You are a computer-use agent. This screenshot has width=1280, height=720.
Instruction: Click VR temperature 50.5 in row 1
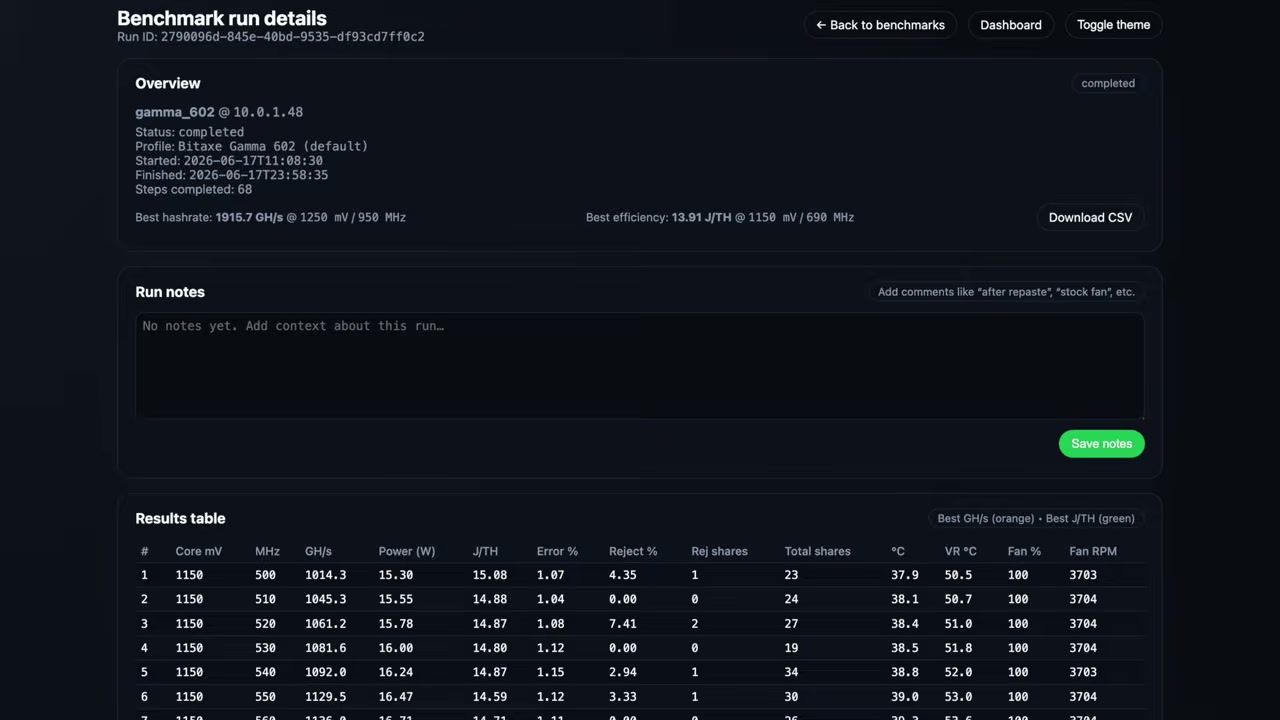tap(958, 575)
